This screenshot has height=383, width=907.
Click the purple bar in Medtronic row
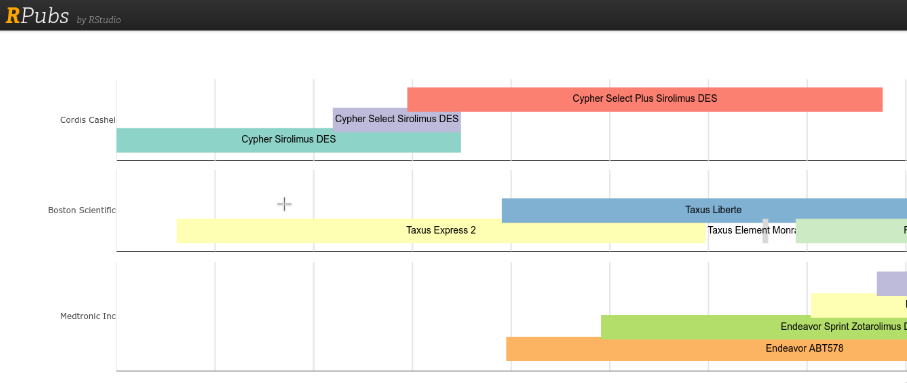tap(892, 283)
